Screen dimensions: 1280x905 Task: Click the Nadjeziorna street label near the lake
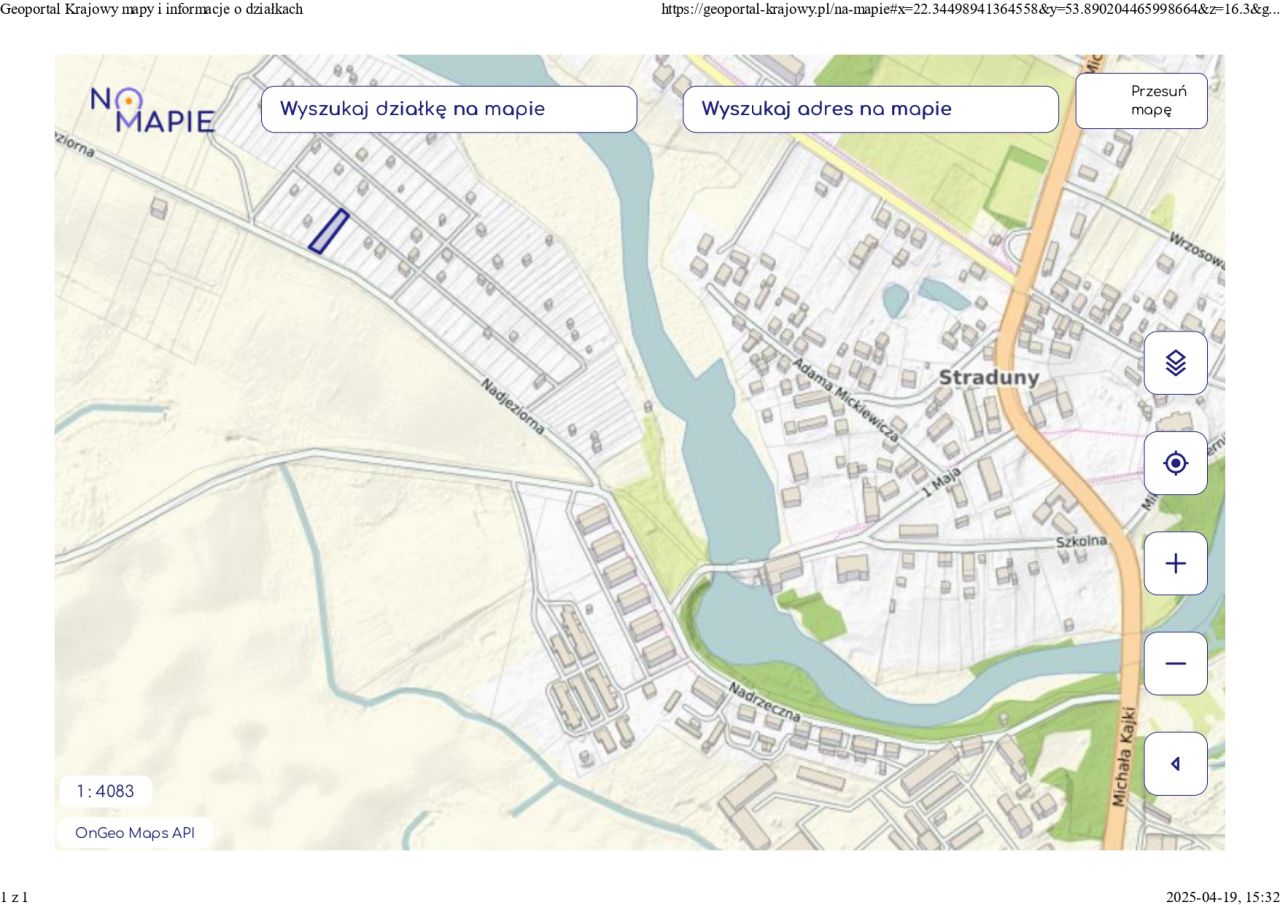[x=513, y=406]
